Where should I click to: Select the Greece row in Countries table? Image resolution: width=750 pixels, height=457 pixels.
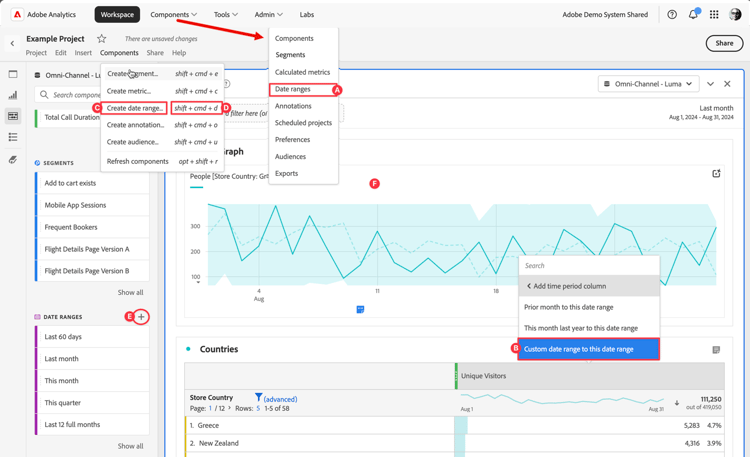click(454, 425)
